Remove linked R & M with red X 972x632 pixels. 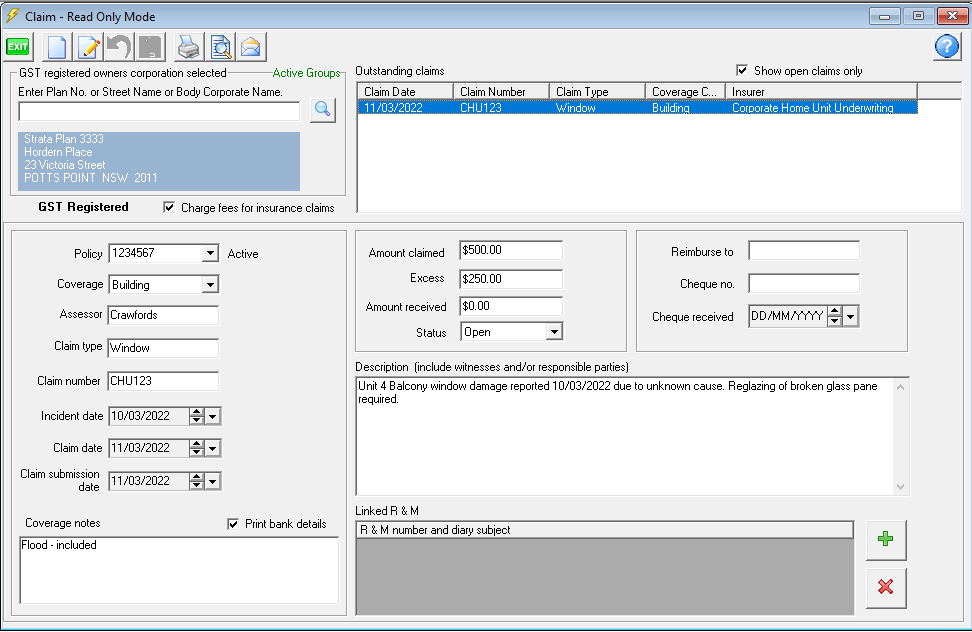click(x=885, y=587)
